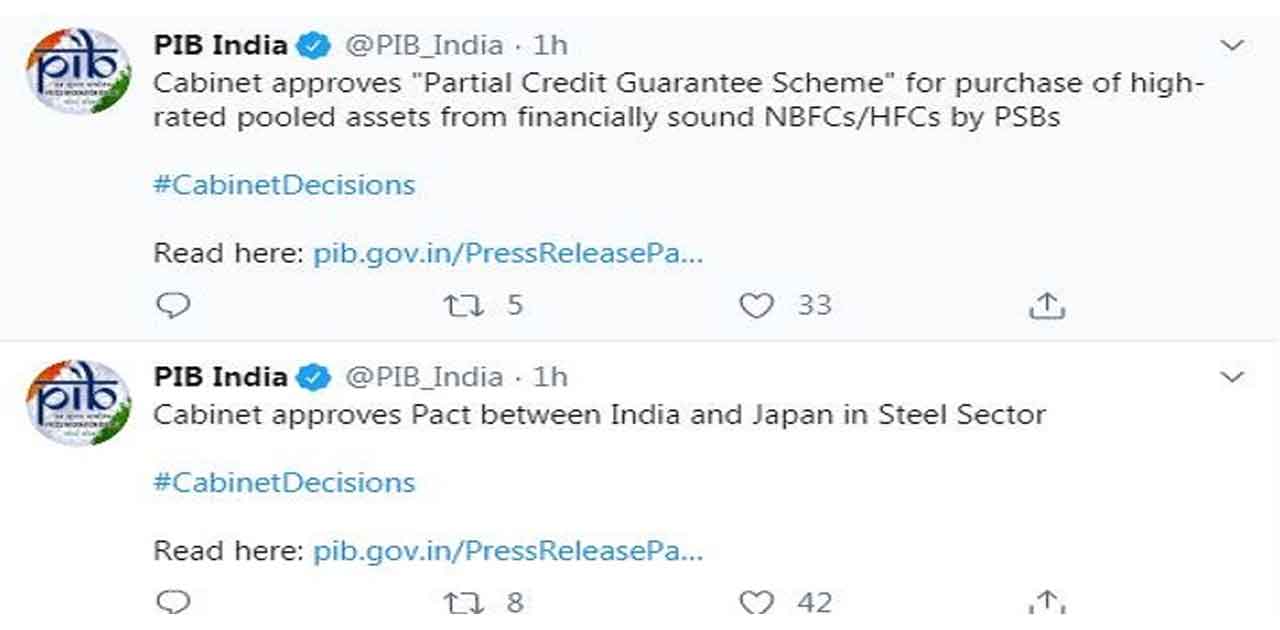Like the Partial Credit Guarantee Scheme tweet
Image resolution: width=1280 pixels, height=630 pixels.
point(756,305)
